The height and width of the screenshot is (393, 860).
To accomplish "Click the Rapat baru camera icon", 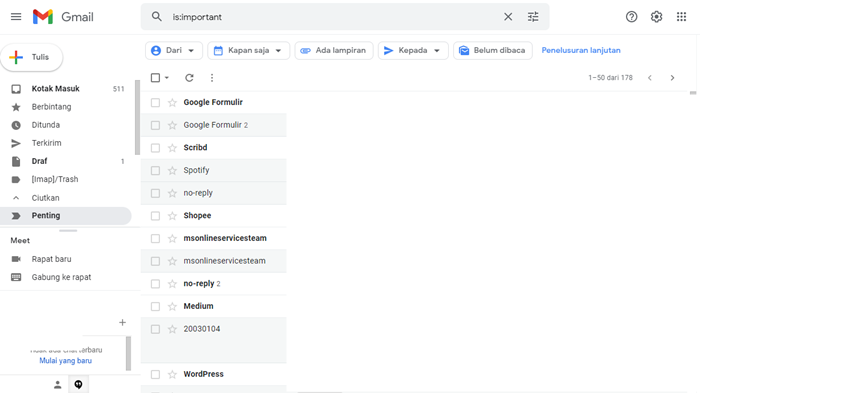I will 16,259.
